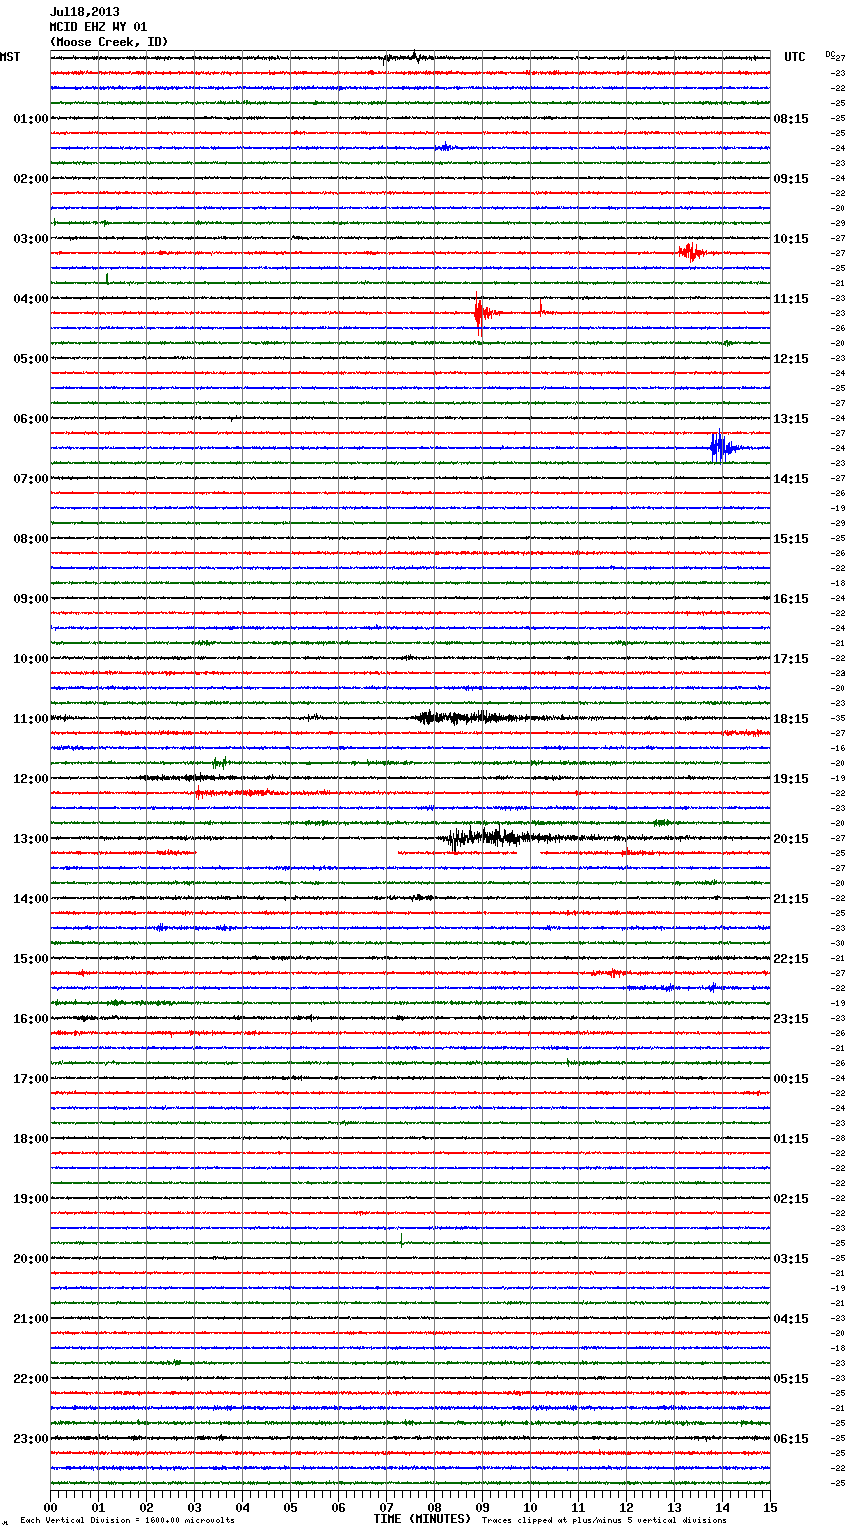Pick the 12:00 MST time label
The image size is (850, 1534).
click(x=30, y=779)
